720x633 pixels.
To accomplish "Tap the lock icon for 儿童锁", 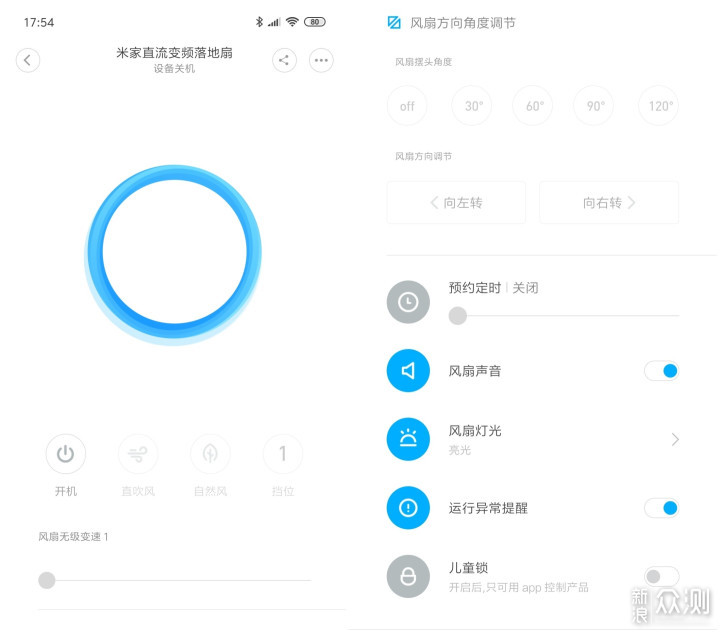I will pyautogui.click(x=408, y=576).
